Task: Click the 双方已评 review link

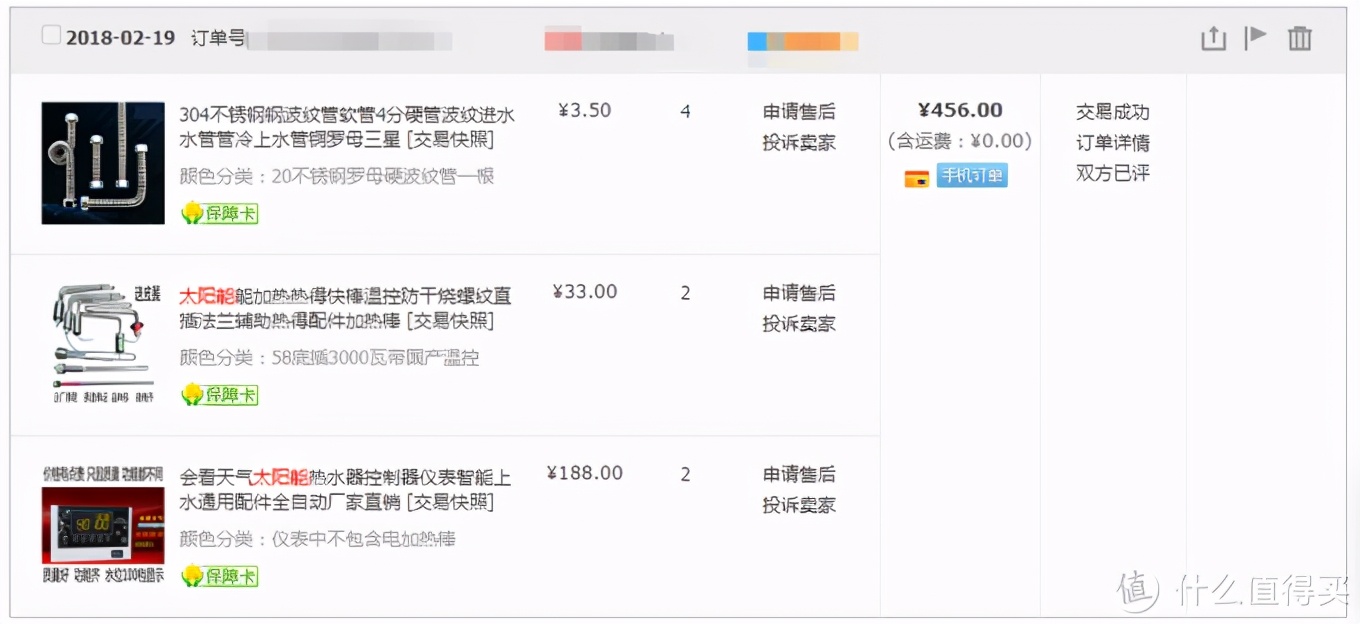Action: pos(1113,173)
